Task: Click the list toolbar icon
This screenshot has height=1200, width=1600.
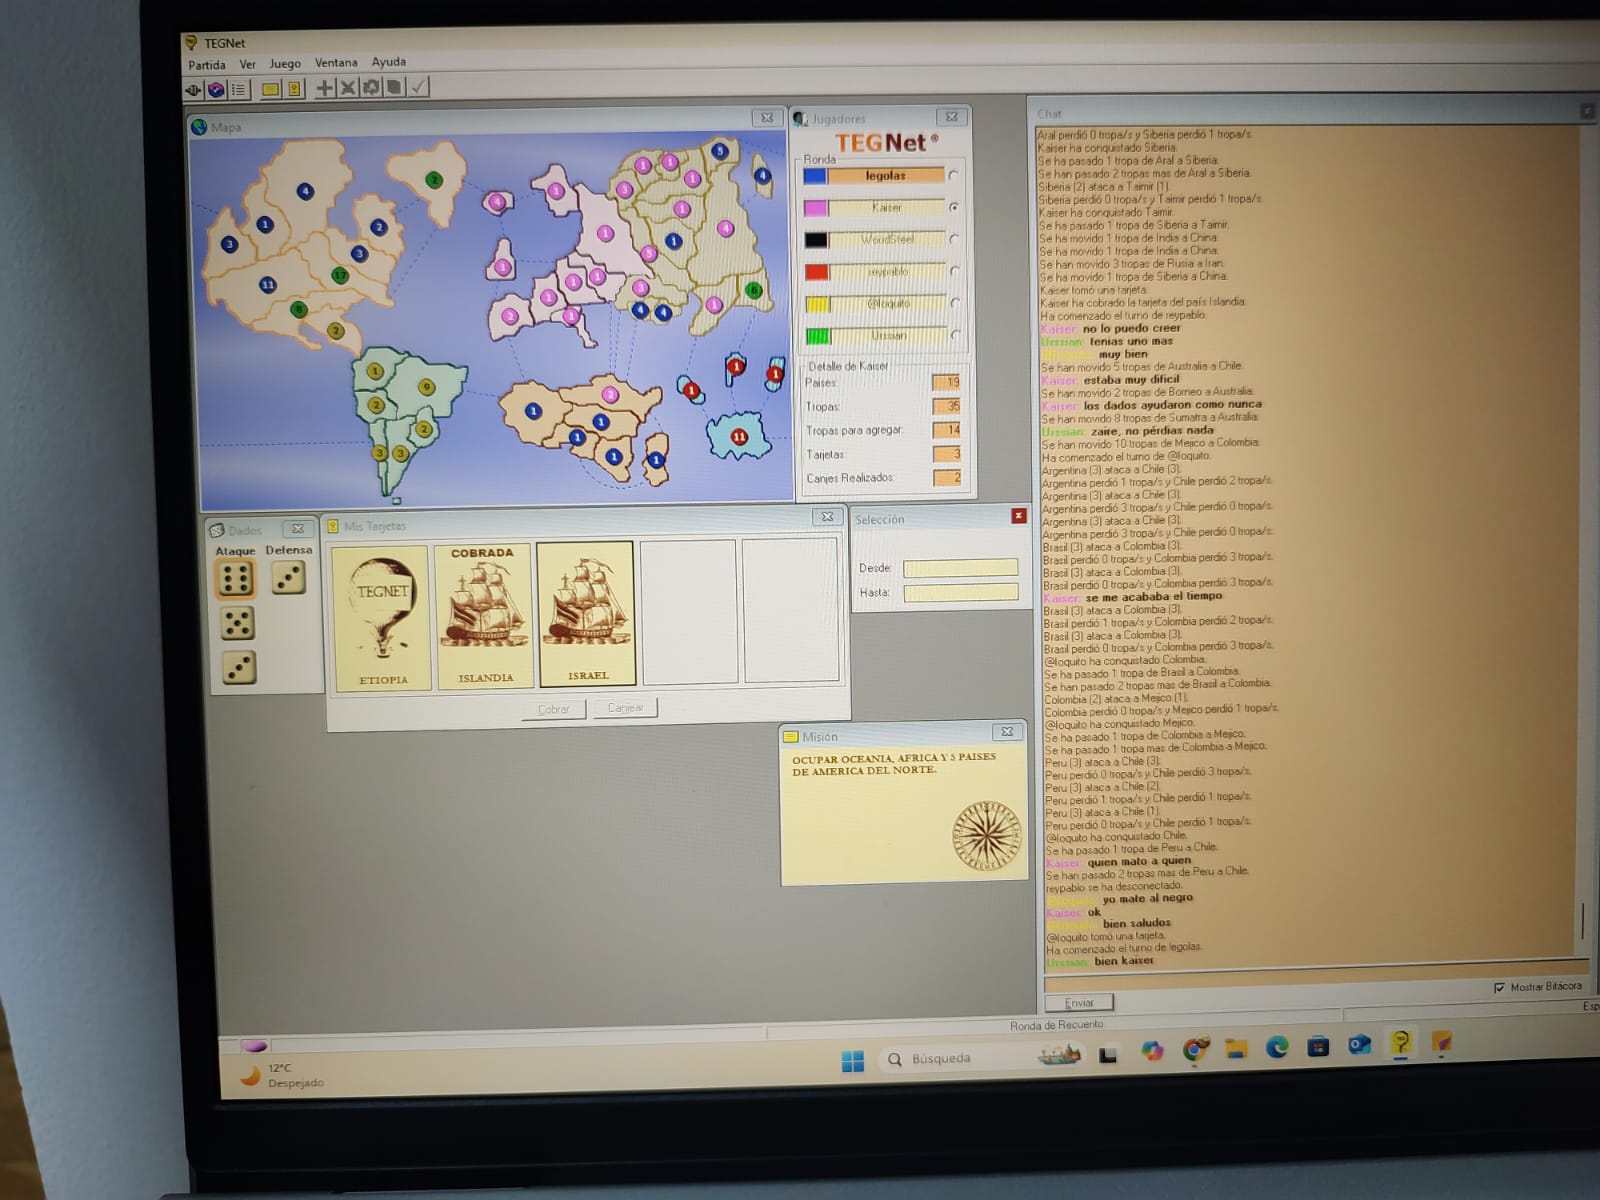Action: click(239, 90)
